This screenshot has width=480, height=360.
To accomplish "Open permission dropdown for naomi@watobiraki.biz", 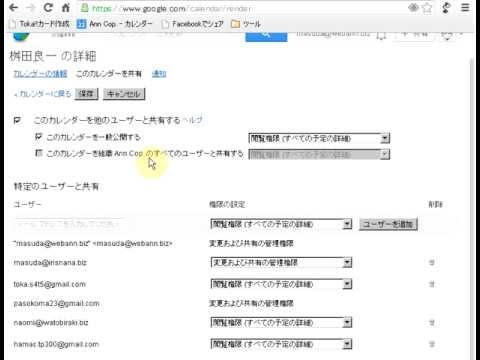I will point(281,323).
